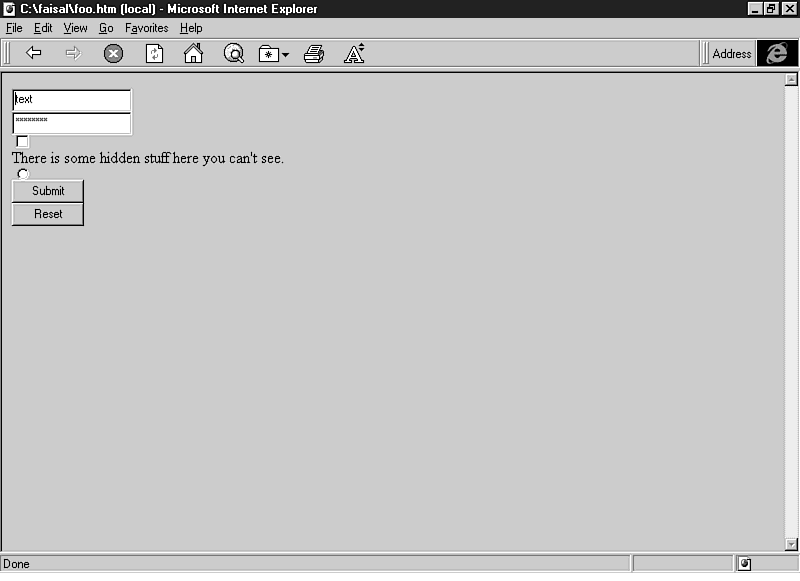Stop page loading with the Stop icon
Image resolution: width=800 pixels, height=581 pixels.
click(114, 54)
